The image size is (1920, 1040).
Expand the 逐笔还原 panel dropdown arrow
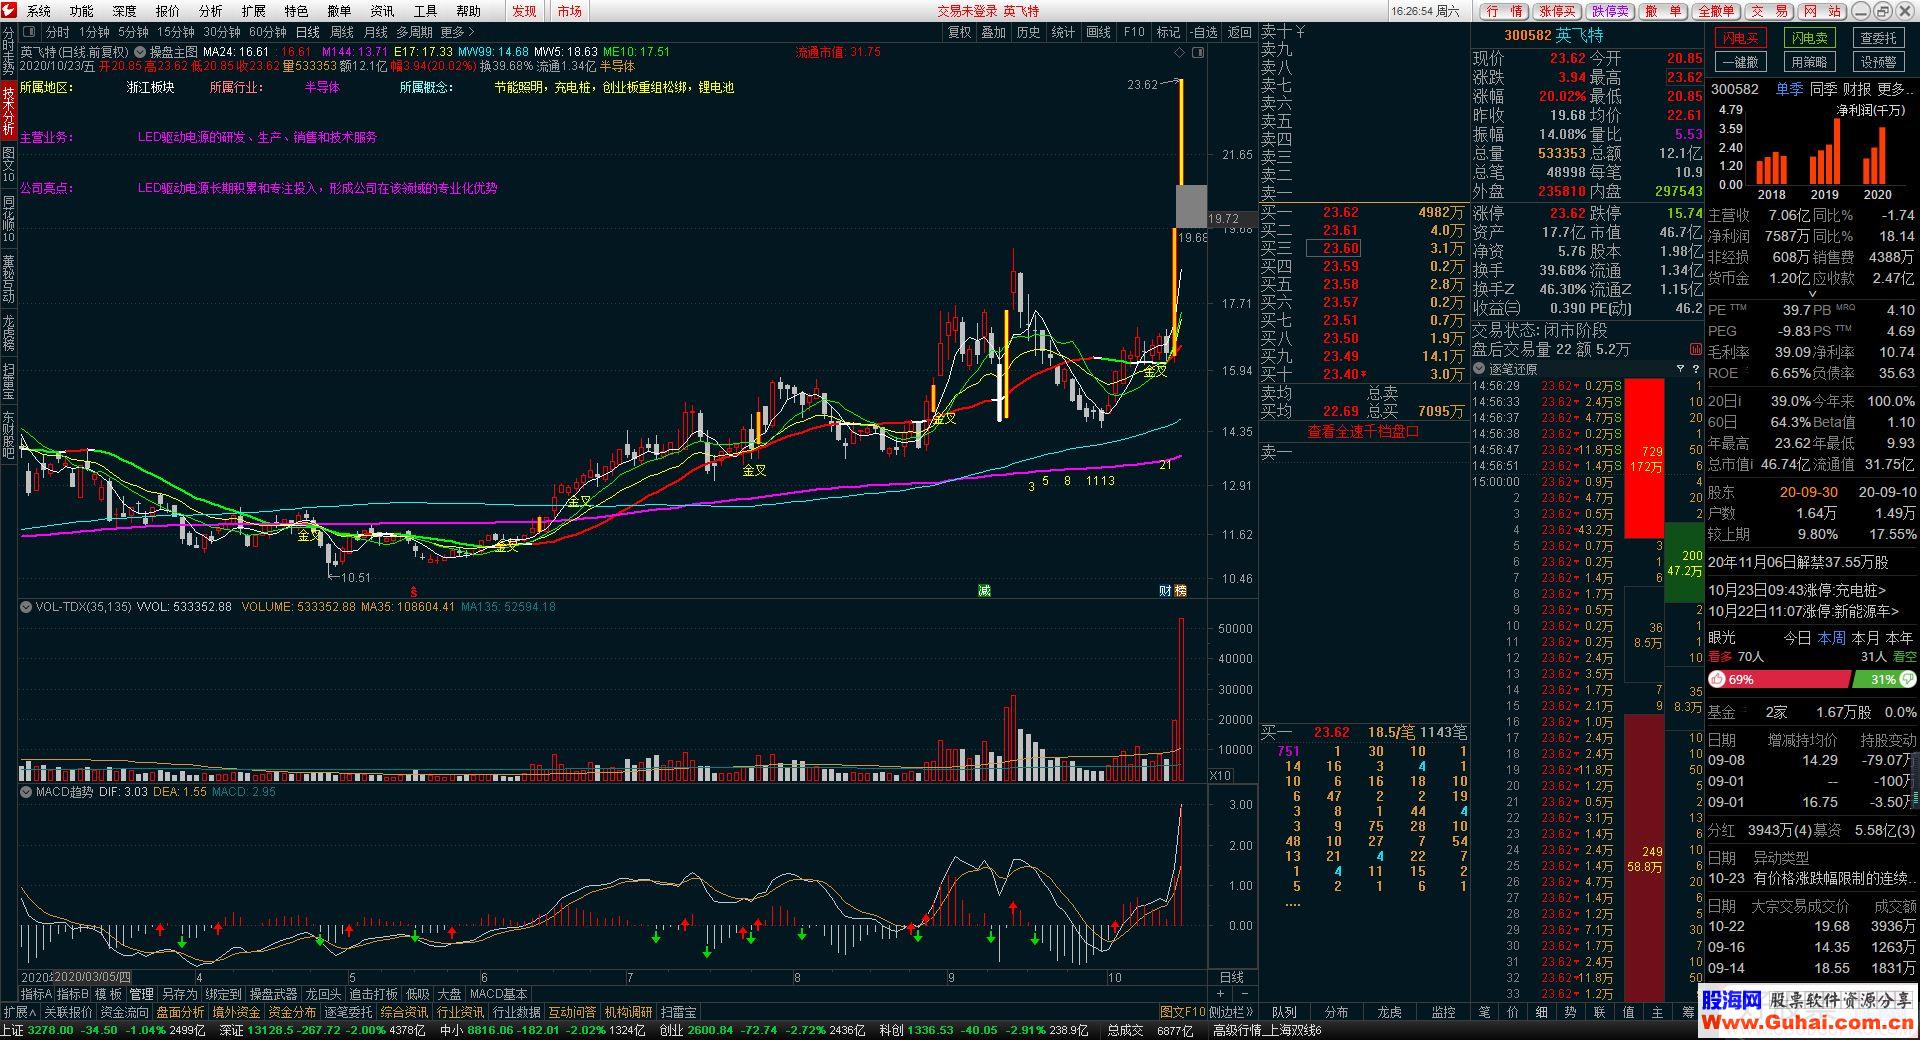pos(1480,369)
